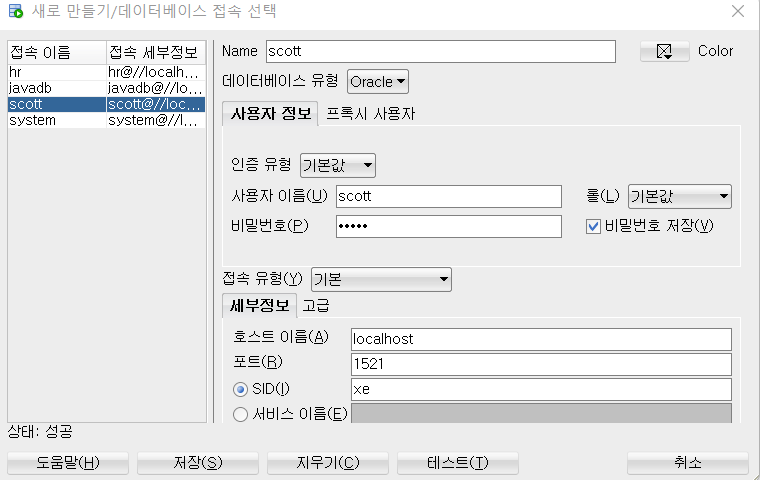
Task: Click the 취소 button
Action: 688,463
